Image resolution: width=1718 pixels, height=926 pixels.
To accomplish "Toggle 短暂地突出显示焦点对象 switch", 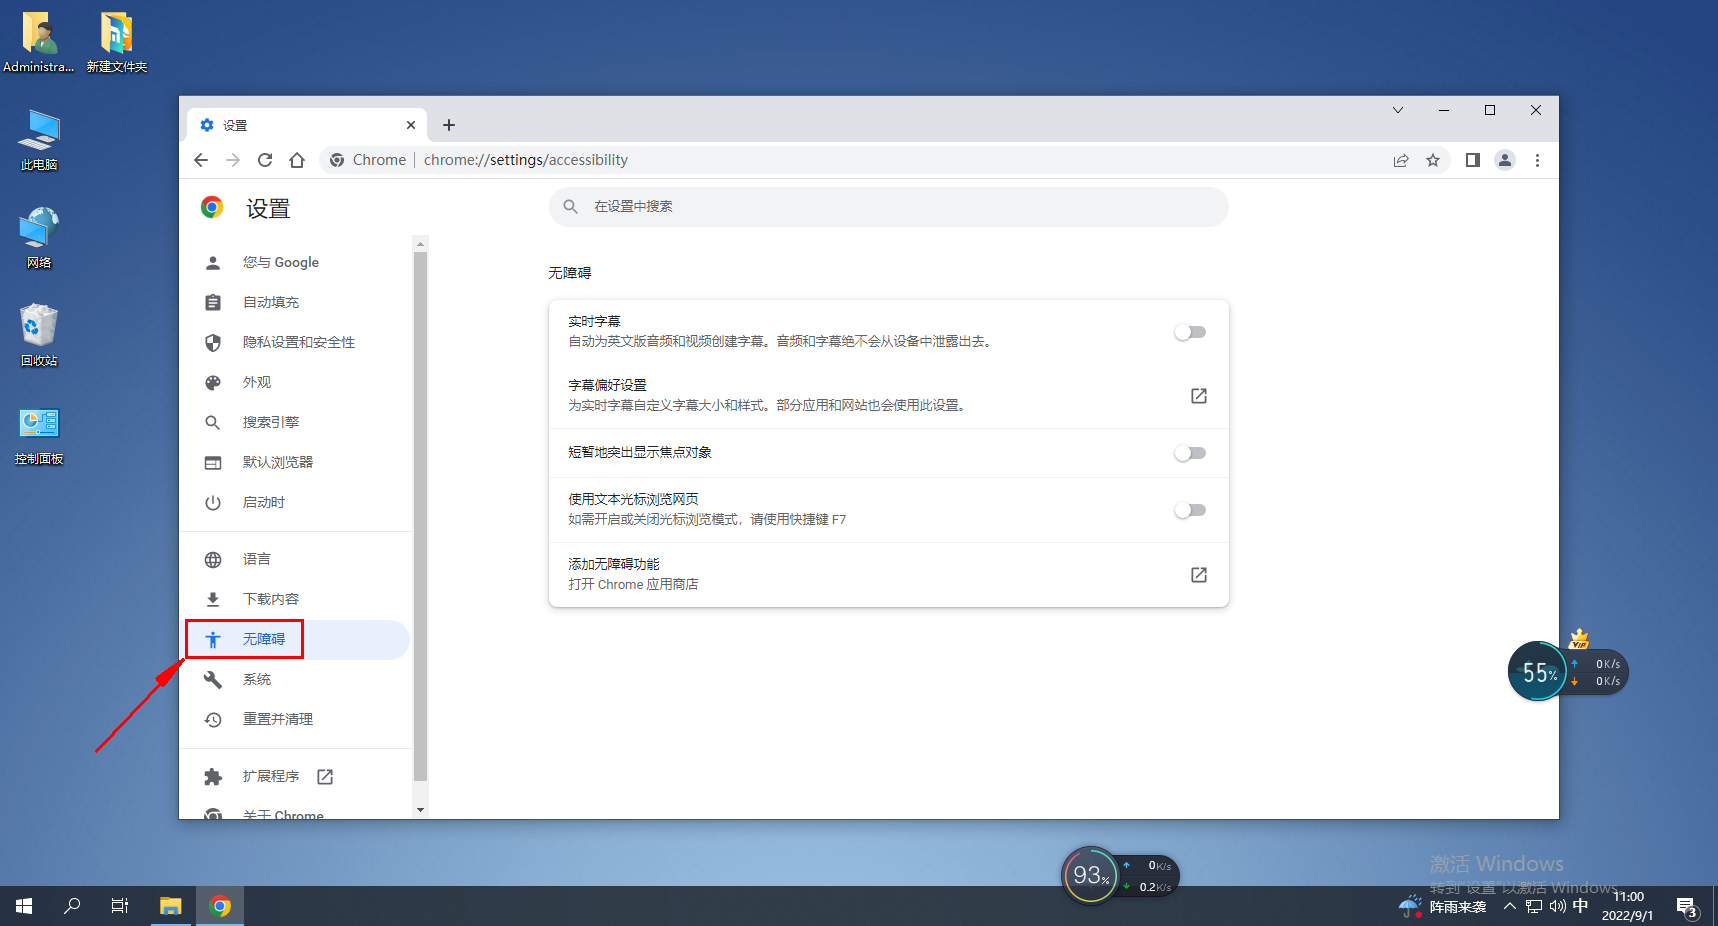I will click(1189, 453).
